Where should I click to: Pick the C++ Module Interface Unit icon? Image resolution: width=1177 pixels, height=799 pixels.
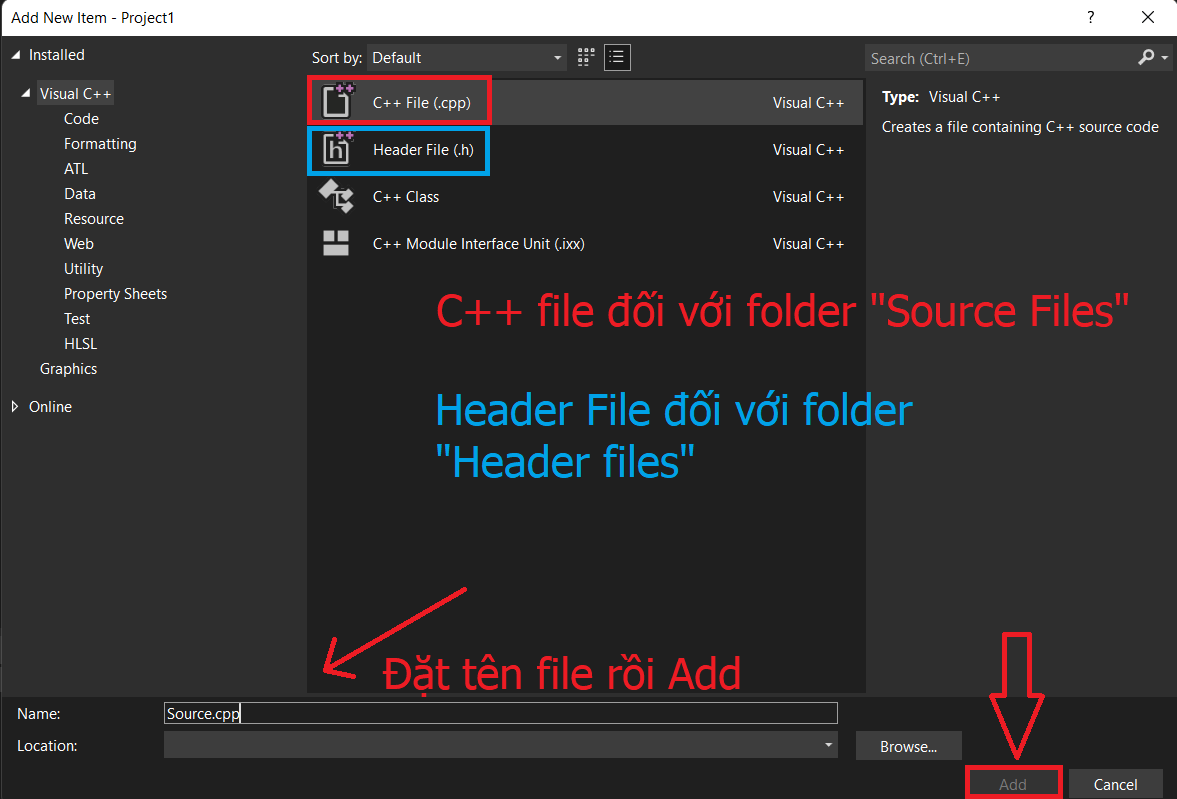pyautogui.click(x=336, y=243)
